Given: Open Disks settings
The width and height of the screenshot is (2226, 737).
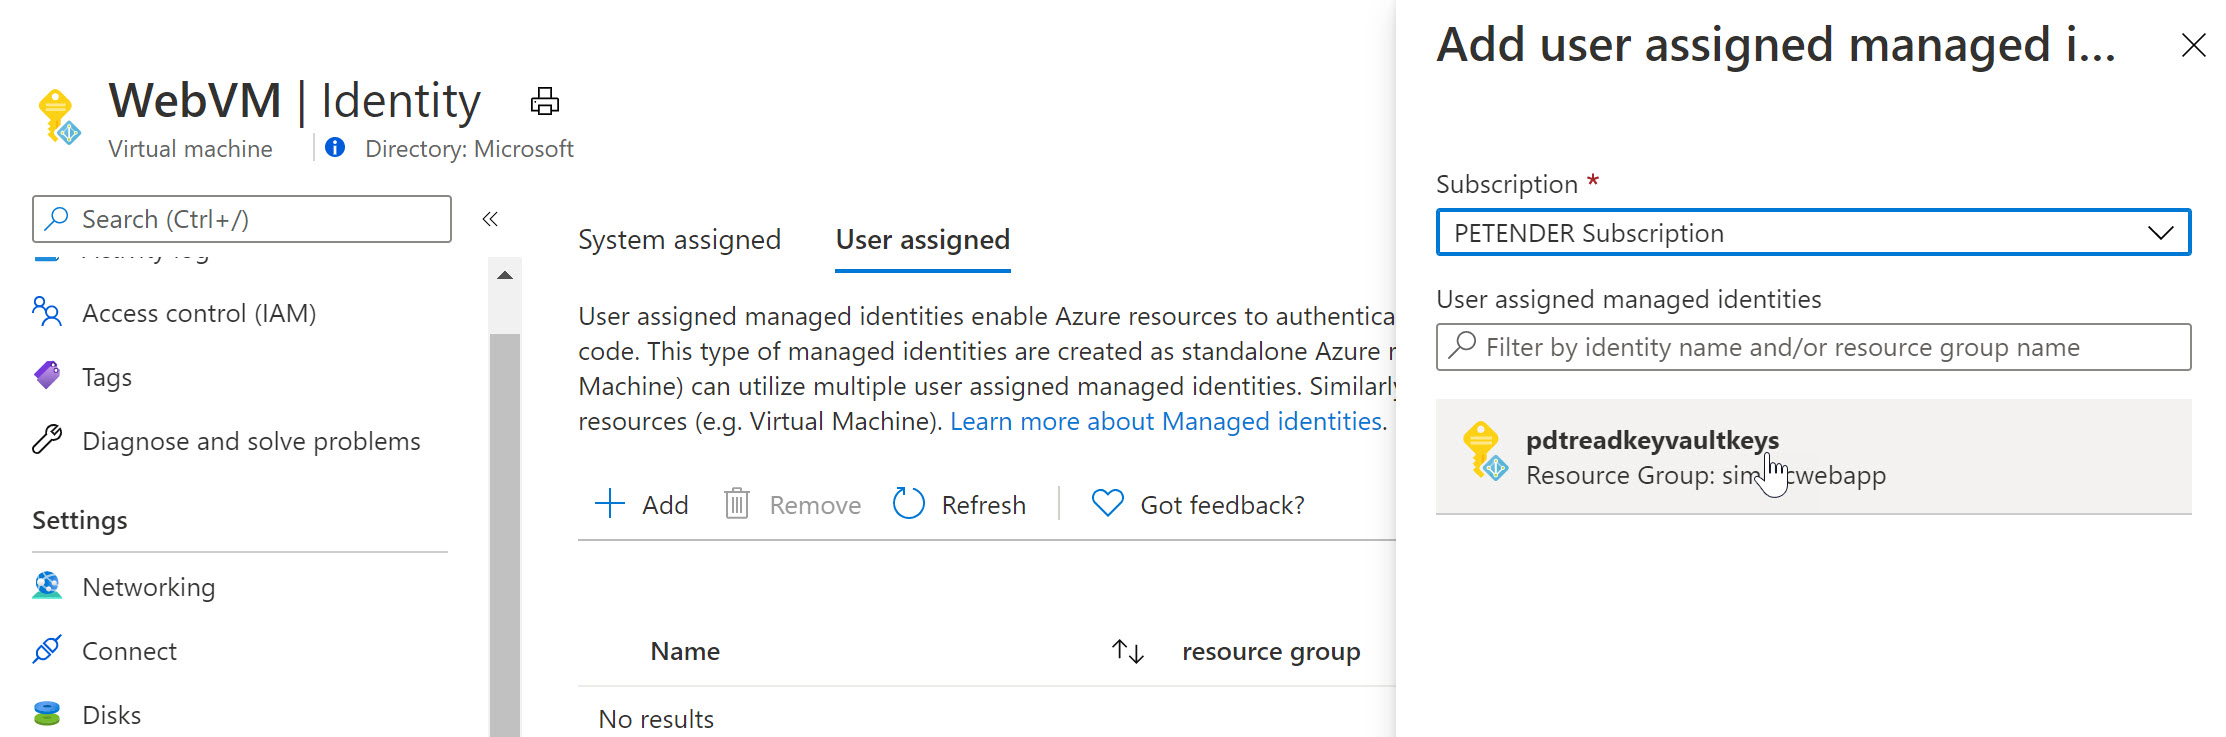Looking at the screenshot, I should tap(111, 715).
